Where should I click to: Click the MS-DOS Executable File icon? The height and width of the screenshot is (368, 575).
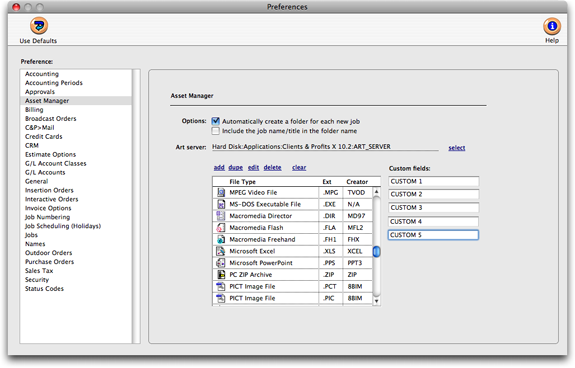pyautogui.click(x=221, y=204)
